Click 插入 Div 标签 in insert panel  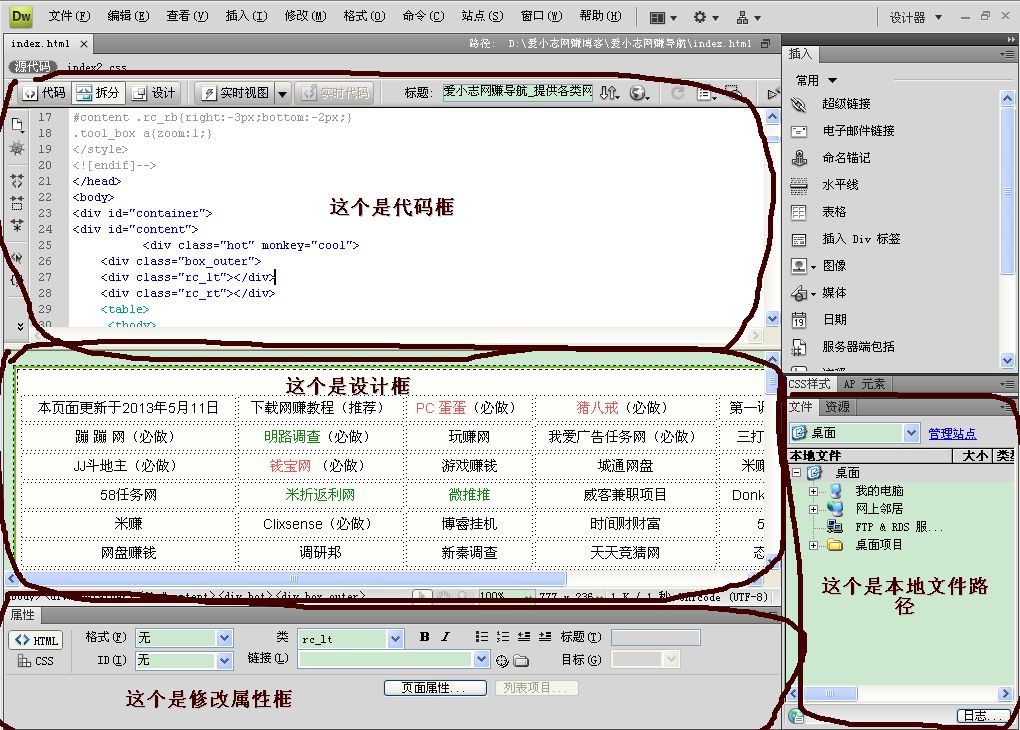861,239
